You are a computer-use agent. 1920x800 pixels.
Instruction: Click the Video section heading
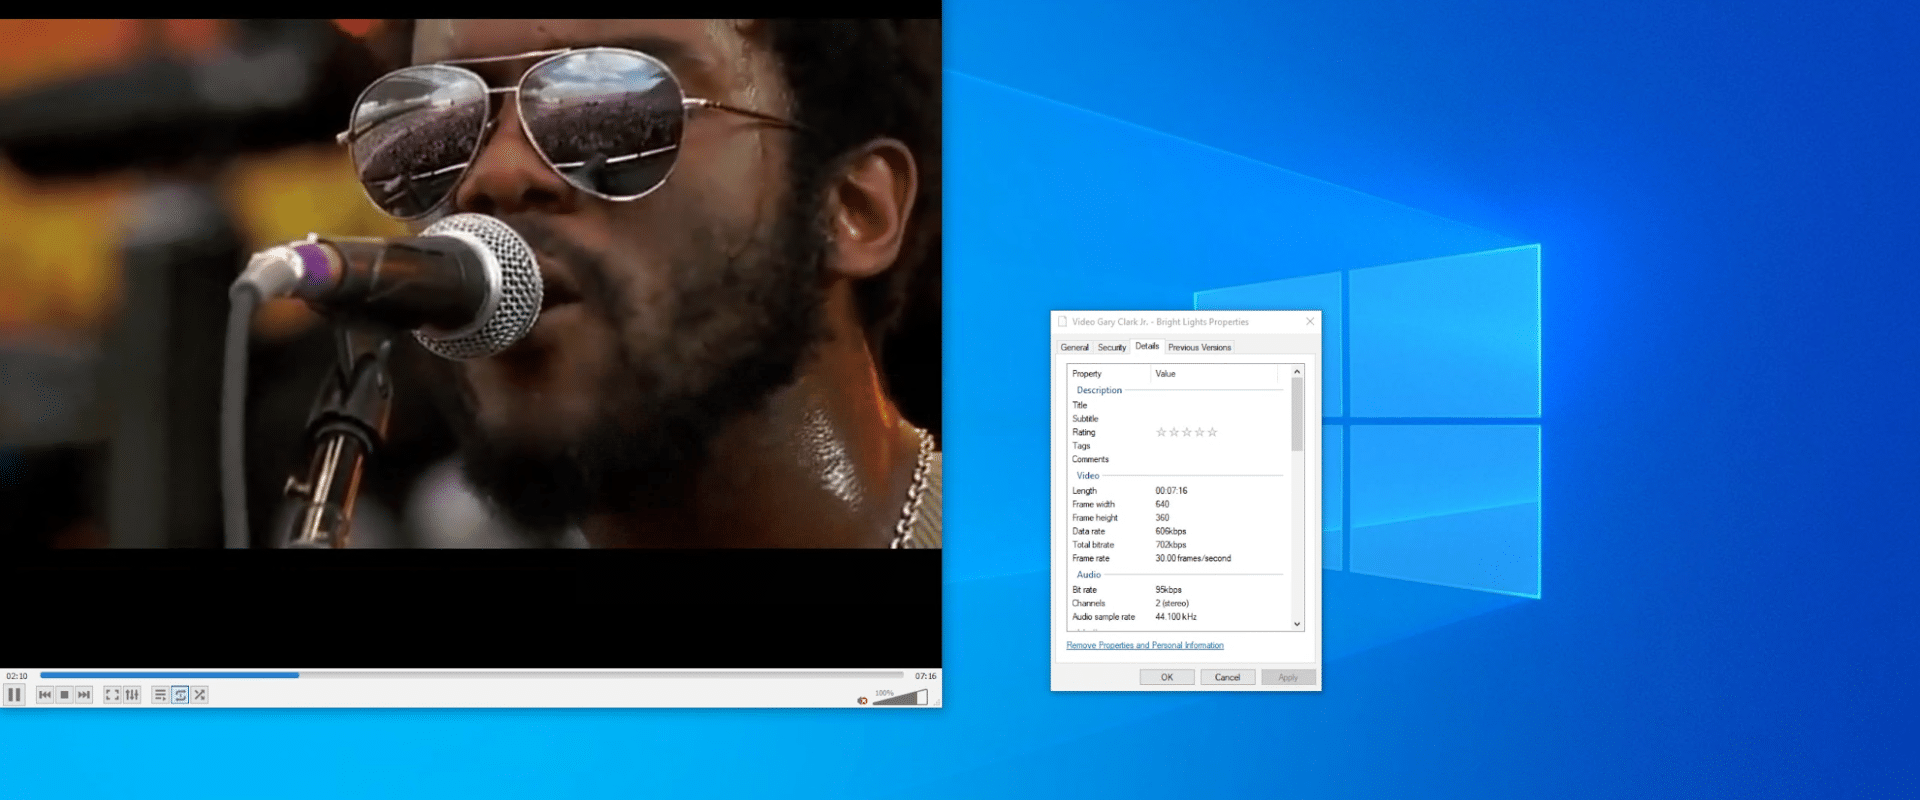[1088, 476]
